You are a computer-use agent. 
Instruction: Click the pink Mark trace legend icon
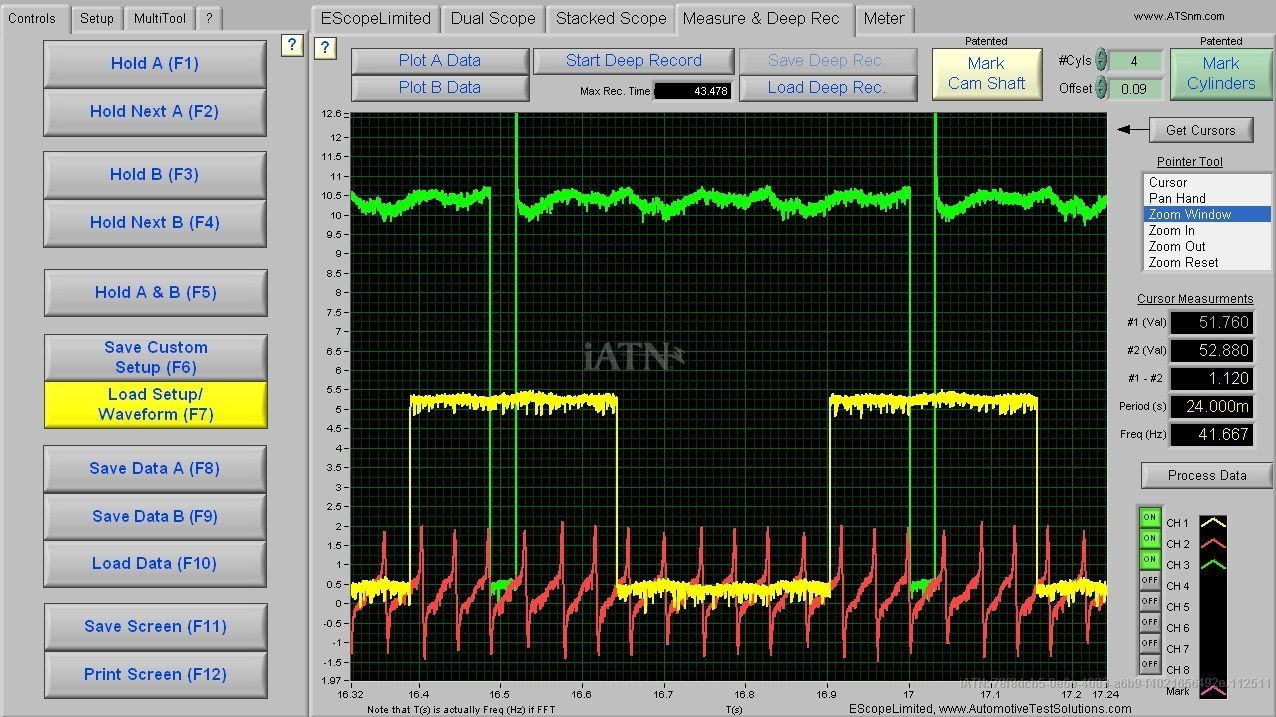tap(1212, 690)
